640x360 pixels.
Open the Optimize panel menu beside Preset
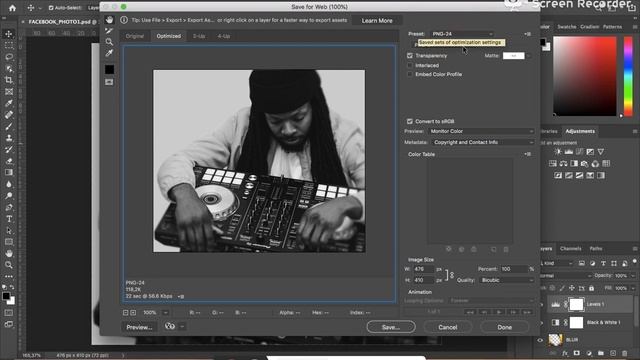528,34
